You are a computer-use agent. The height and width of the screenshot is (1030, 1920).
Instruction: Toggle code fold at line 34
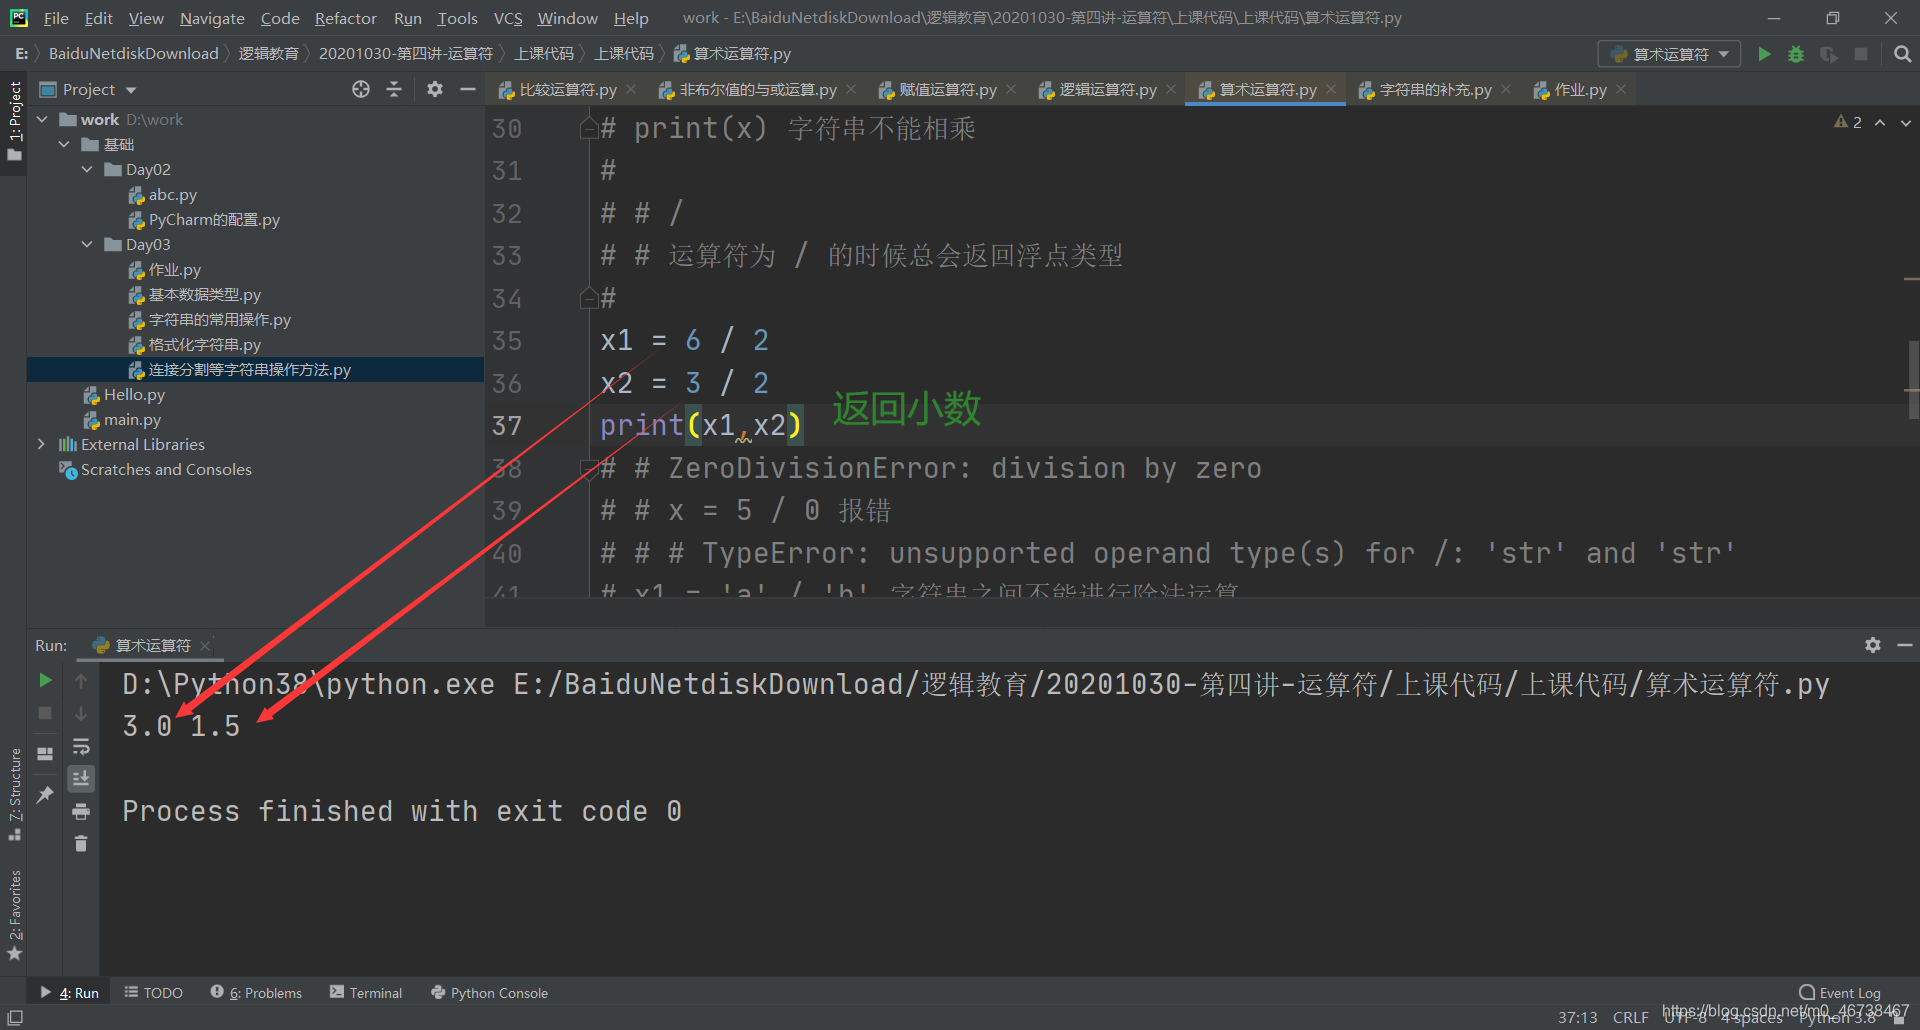click(x=589, y=298)
